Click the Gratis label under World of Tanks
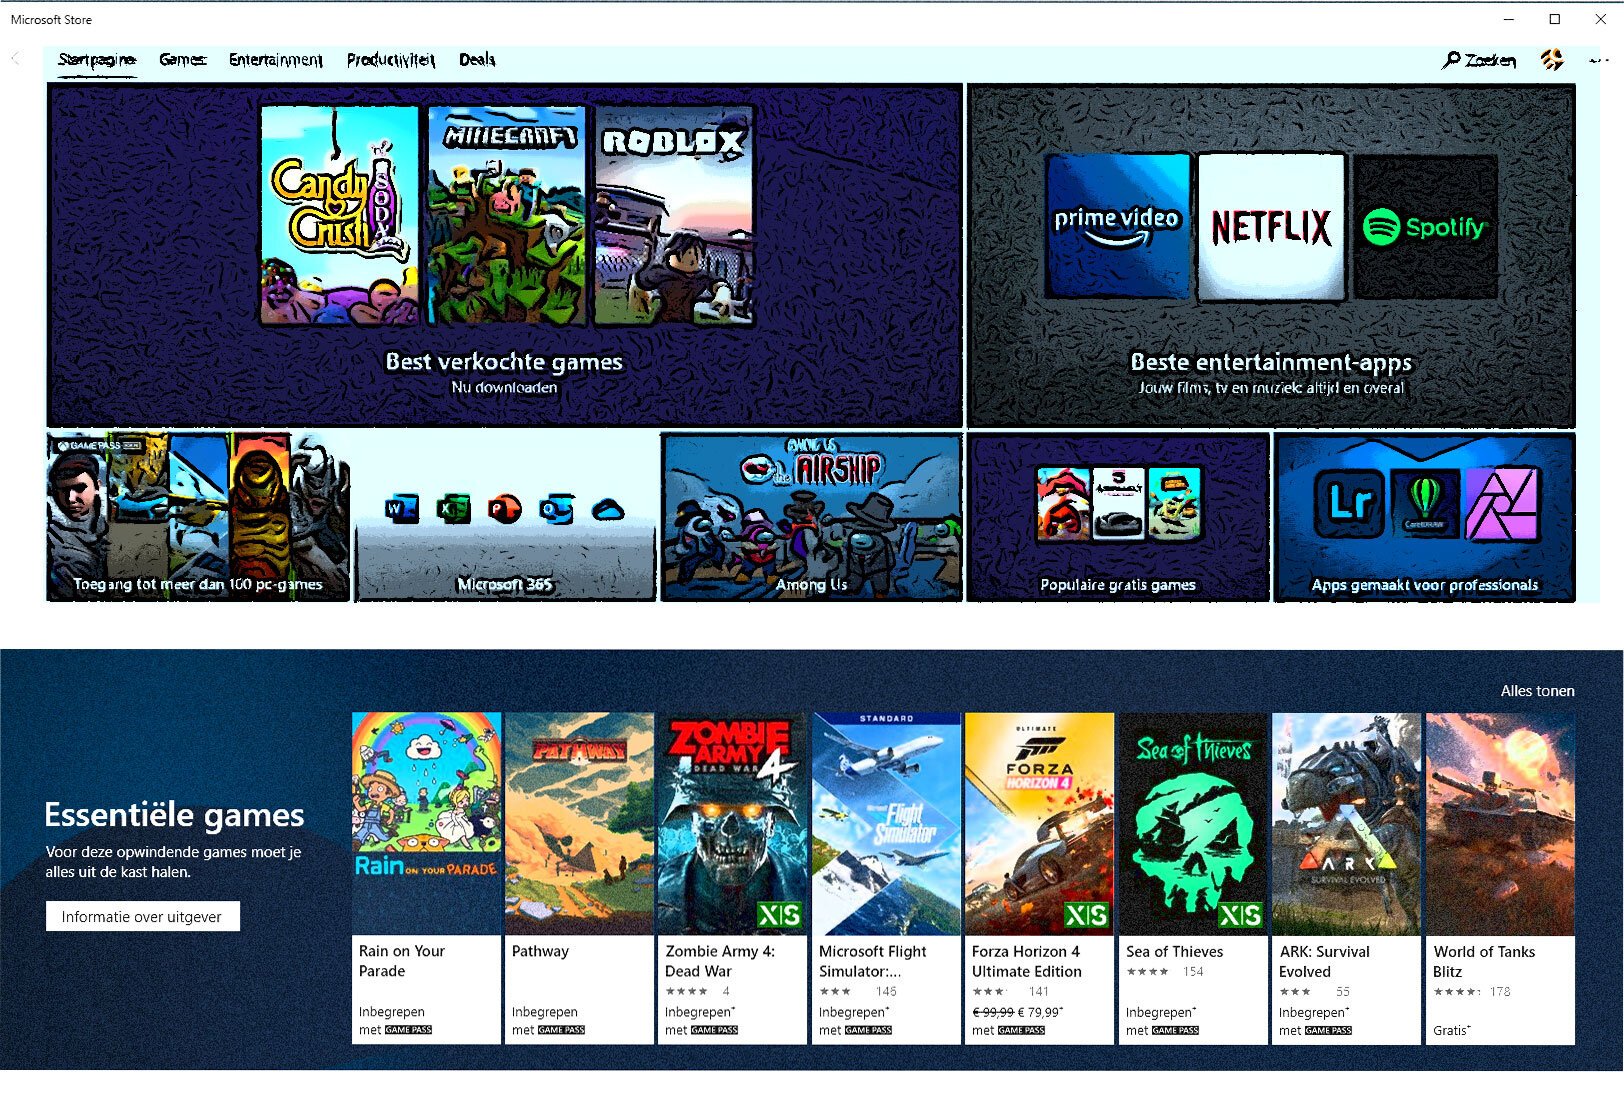The height and width of the screenshot is (1097, 1624). 1451,1030
